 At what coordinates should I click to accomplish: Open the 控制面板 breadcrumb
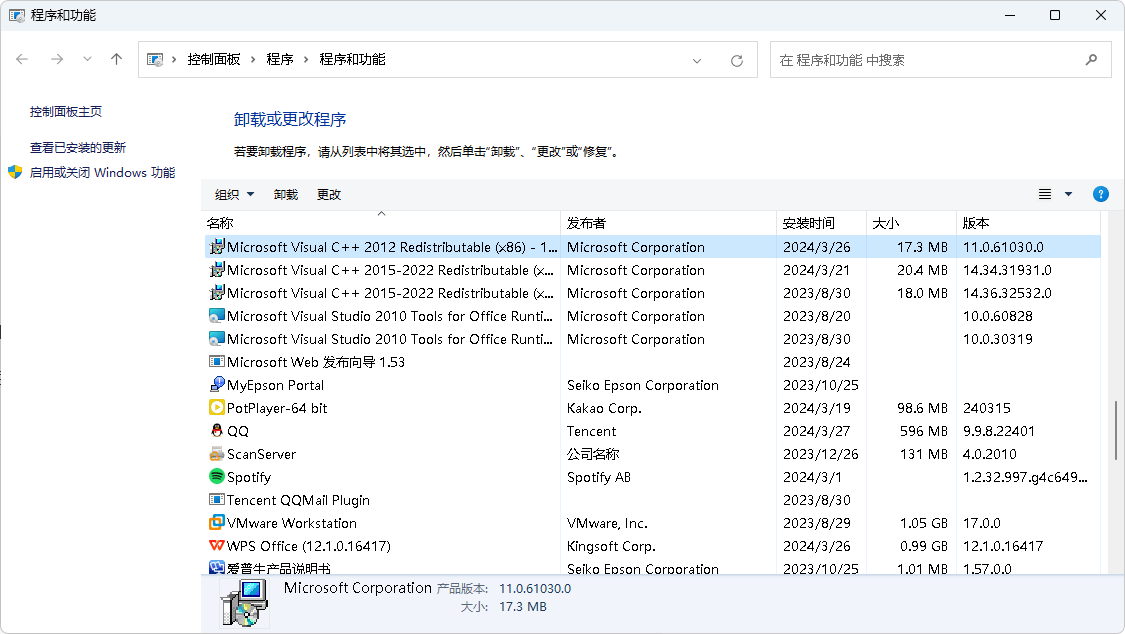pyautogui.click(x=214, y=60)
